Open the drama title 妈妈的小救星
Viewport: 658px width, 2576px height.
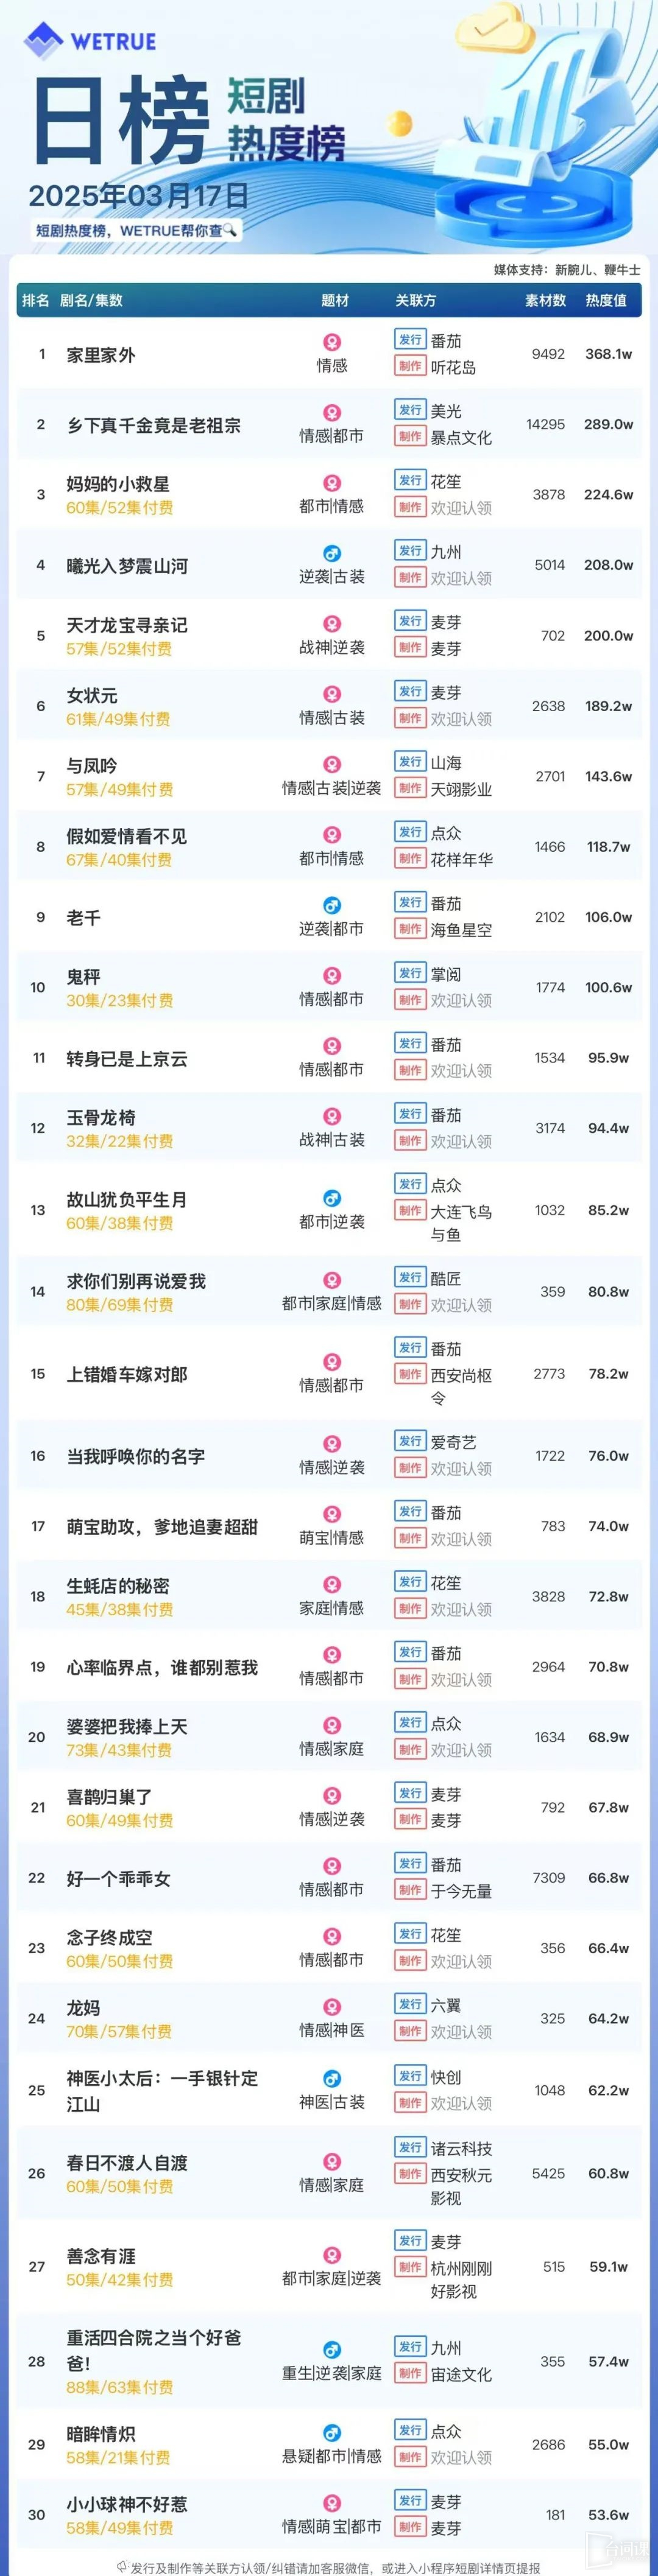118,484
